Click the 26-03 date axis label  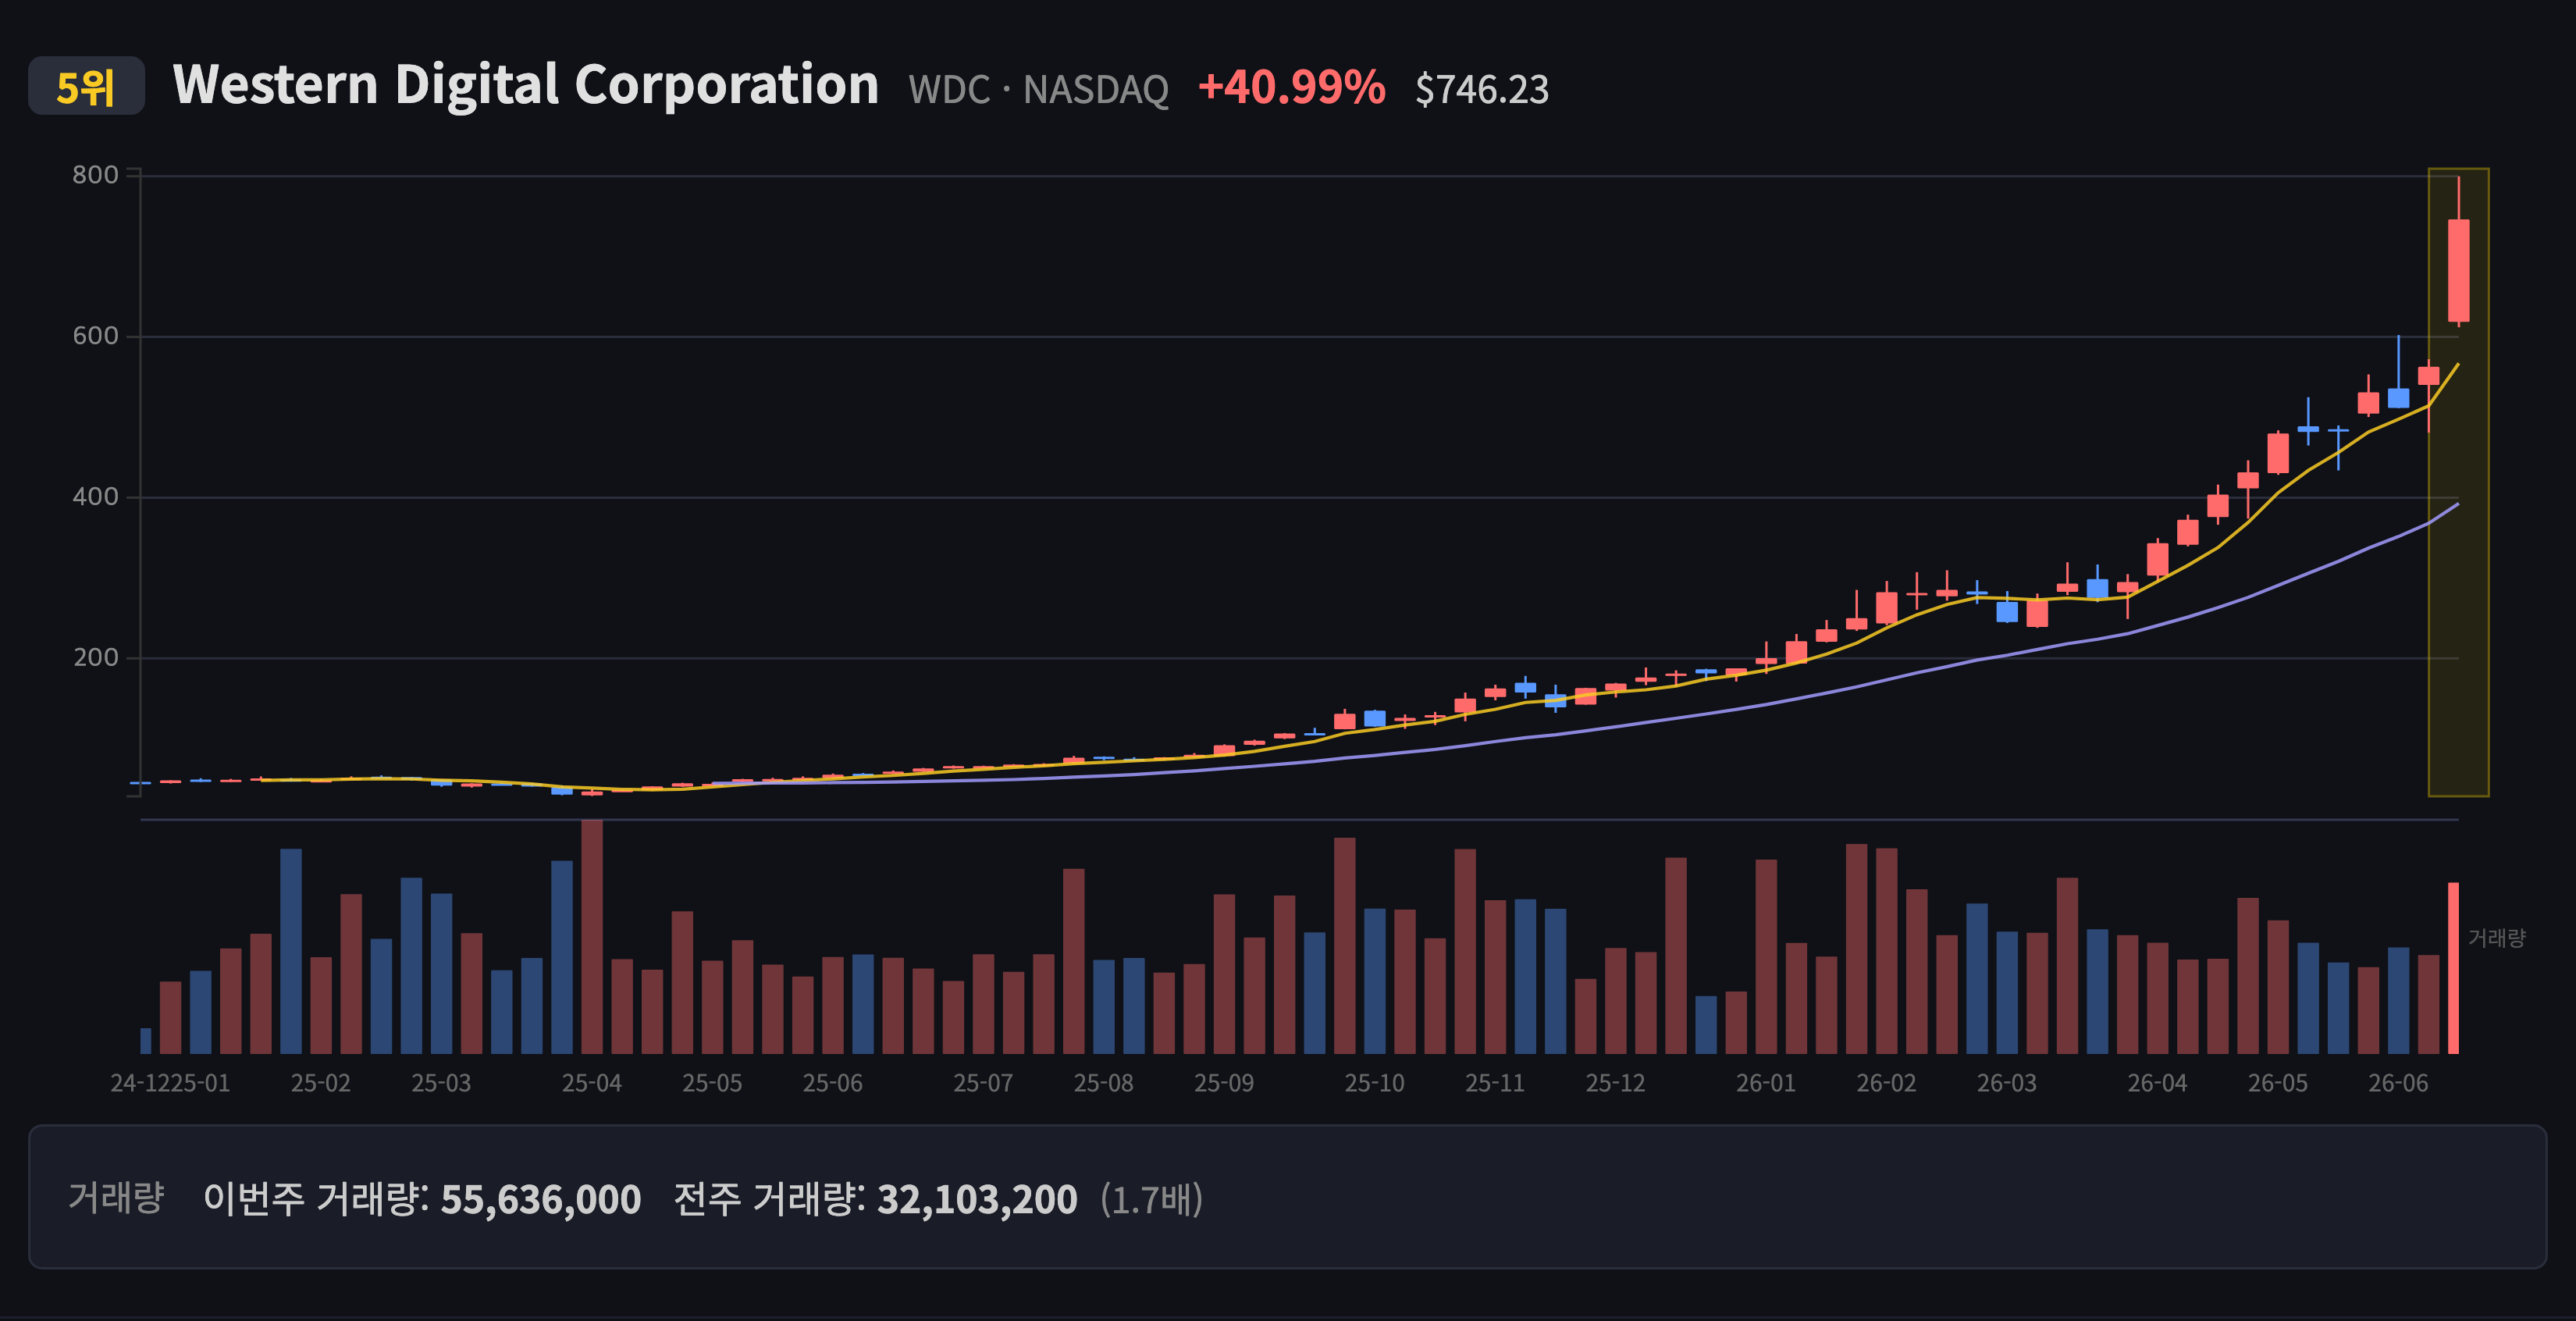(x=2007, y=1083)
